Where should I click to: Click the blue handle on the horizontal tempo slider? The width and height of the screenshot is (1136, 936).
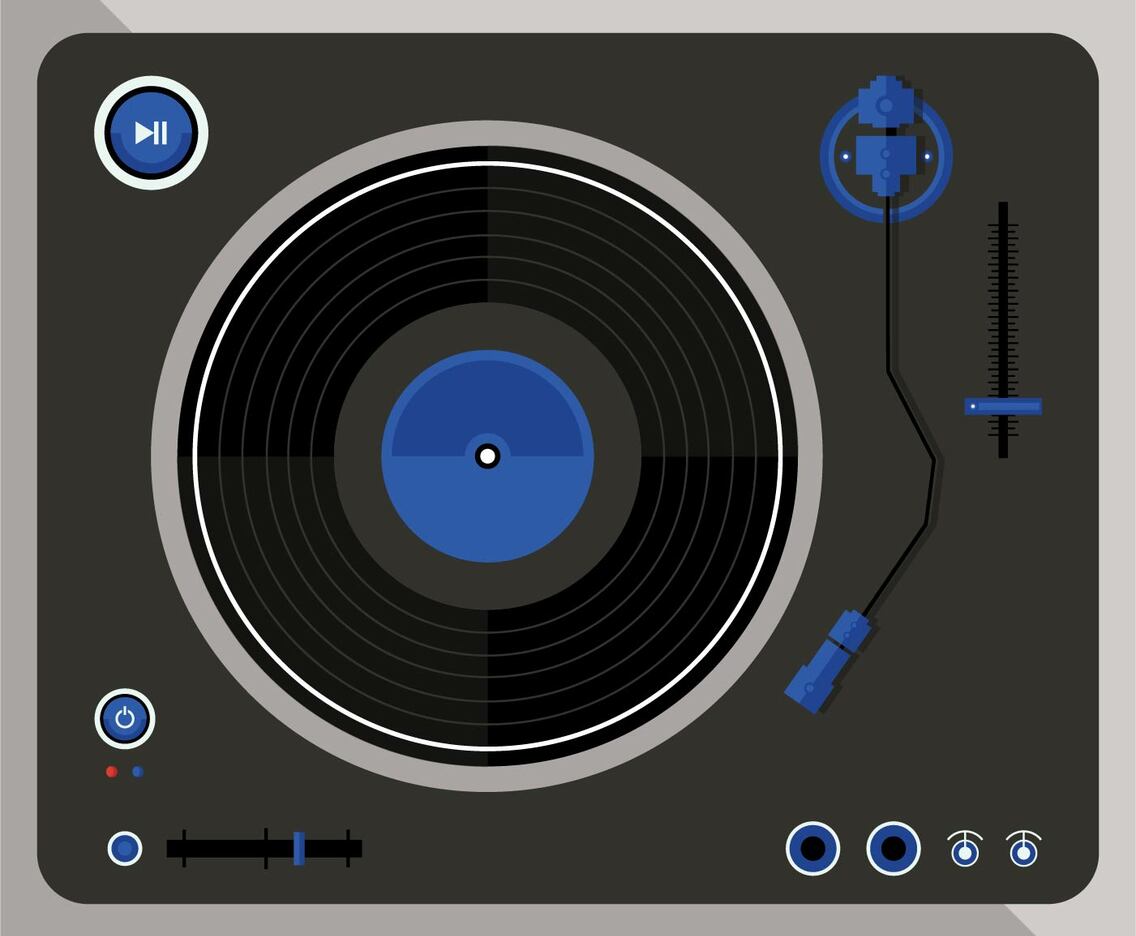[x=298, y=847]
